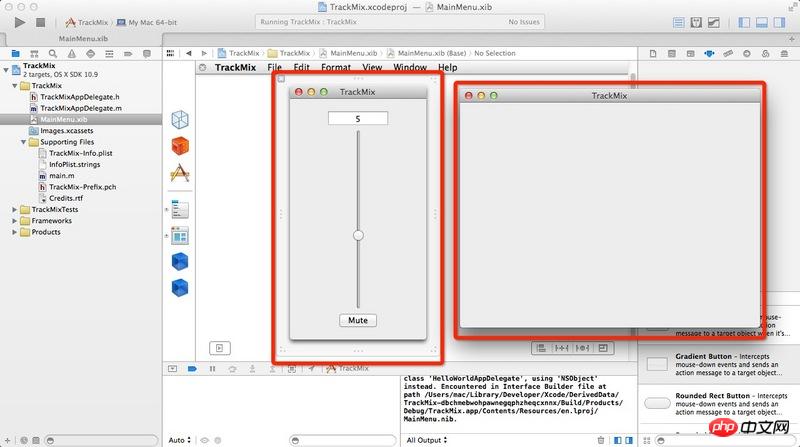Open the TrackMix scheme selector
This screenshot has width=800, height=447.
87,22
